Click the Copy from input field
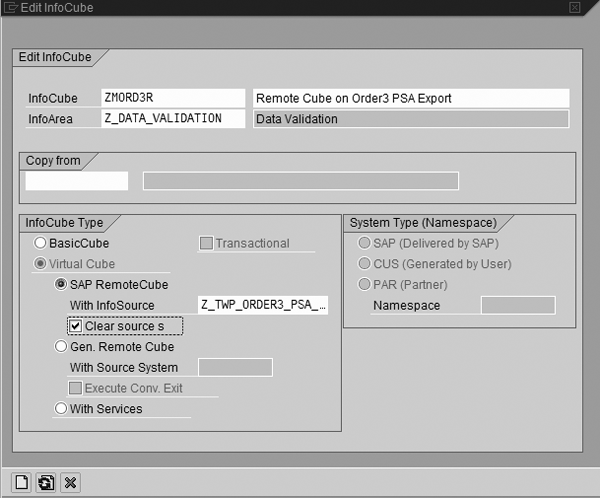The height and width of the screenshot is (498, 600). [x=76, y=181]
